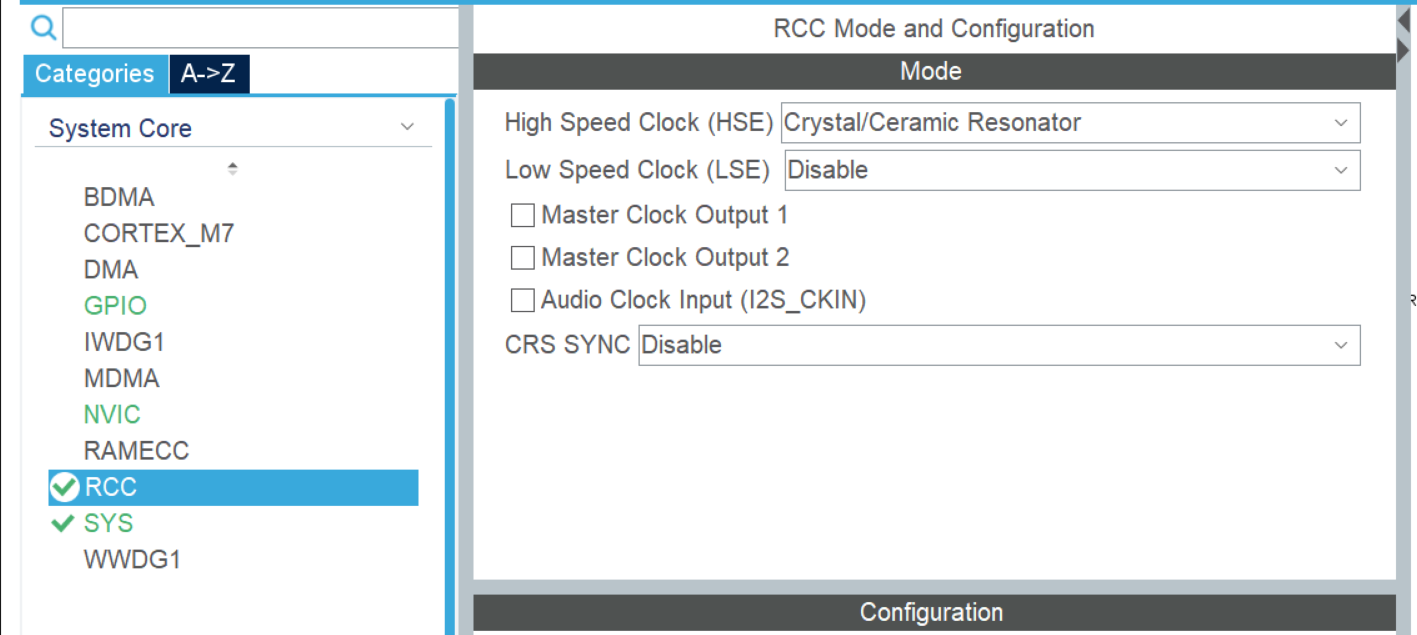The height and width of the screenshot is (635, 1417).
Task: Click the search magnifier icon
Action: click(44, 28)
